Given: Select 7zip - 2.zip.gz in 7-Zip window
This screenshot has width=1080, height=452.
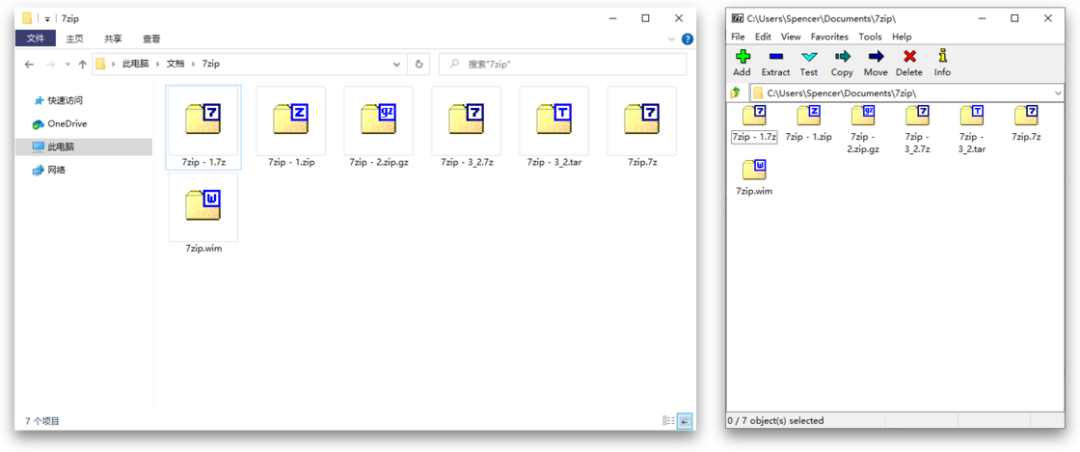Looking at the screenshot, I should point(863,130).
